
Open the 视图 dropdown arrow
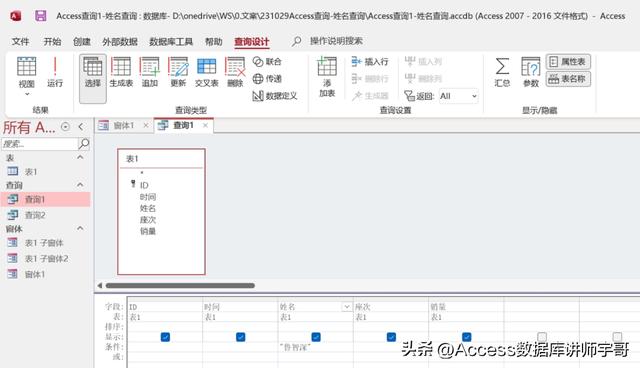27,94
